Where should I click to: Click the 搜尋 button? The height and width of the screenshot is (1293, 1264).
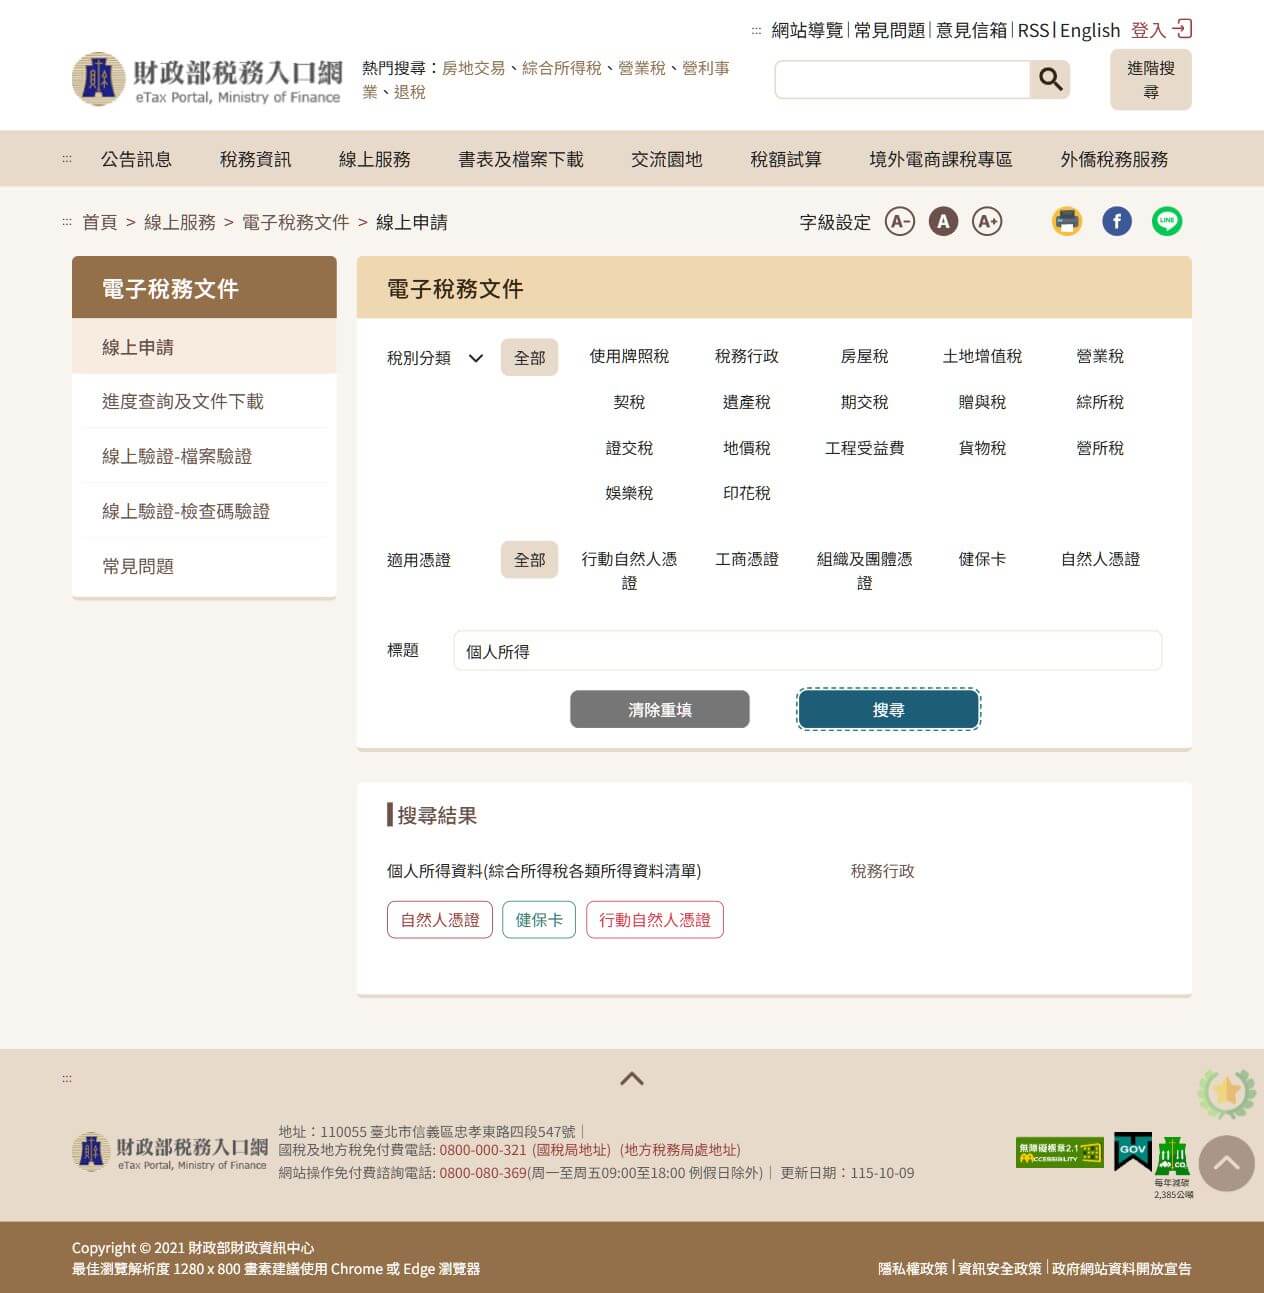888,709
